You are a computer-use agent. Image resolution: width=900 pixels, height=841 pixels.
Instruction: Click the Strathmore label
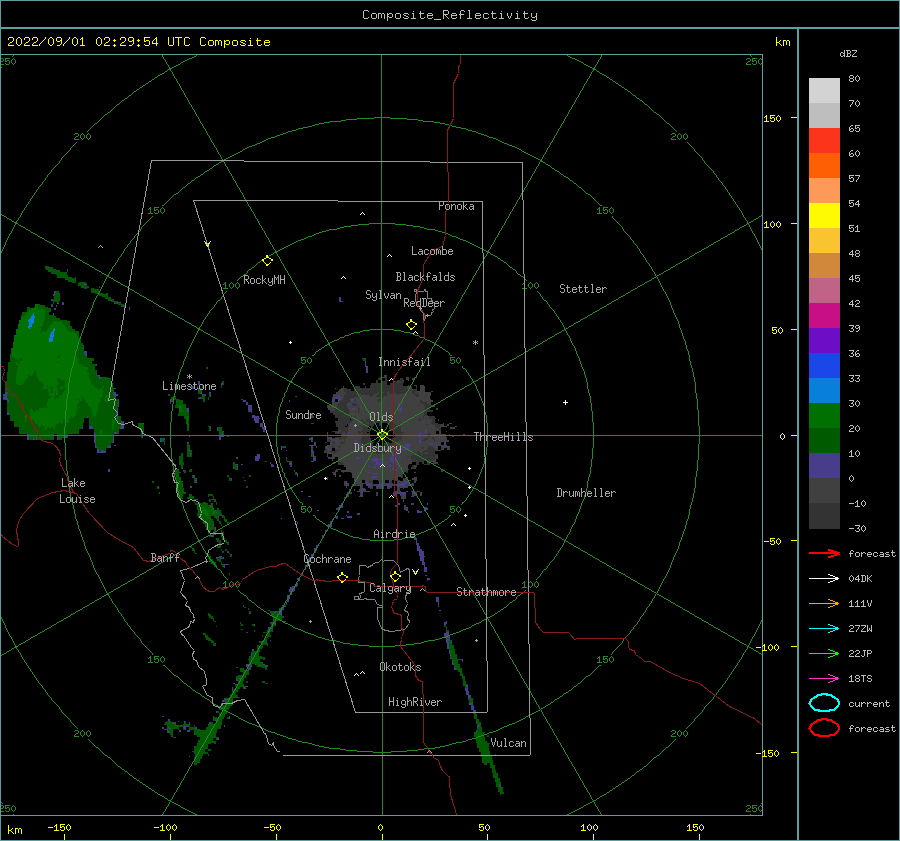pyautogui.click(x=486, y=592)
